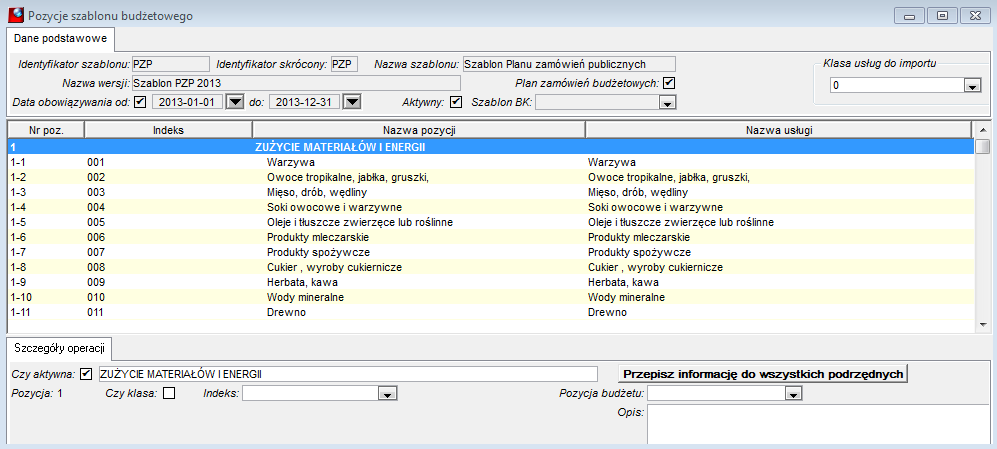Open the 'Szablon BK' dropdown
997x449 pixels.
[x=666, y=102]
